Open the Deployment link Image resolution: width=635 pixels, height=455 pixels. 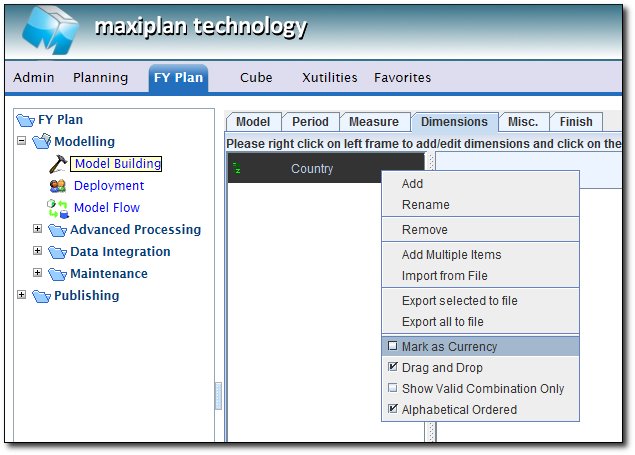[109, 186]
